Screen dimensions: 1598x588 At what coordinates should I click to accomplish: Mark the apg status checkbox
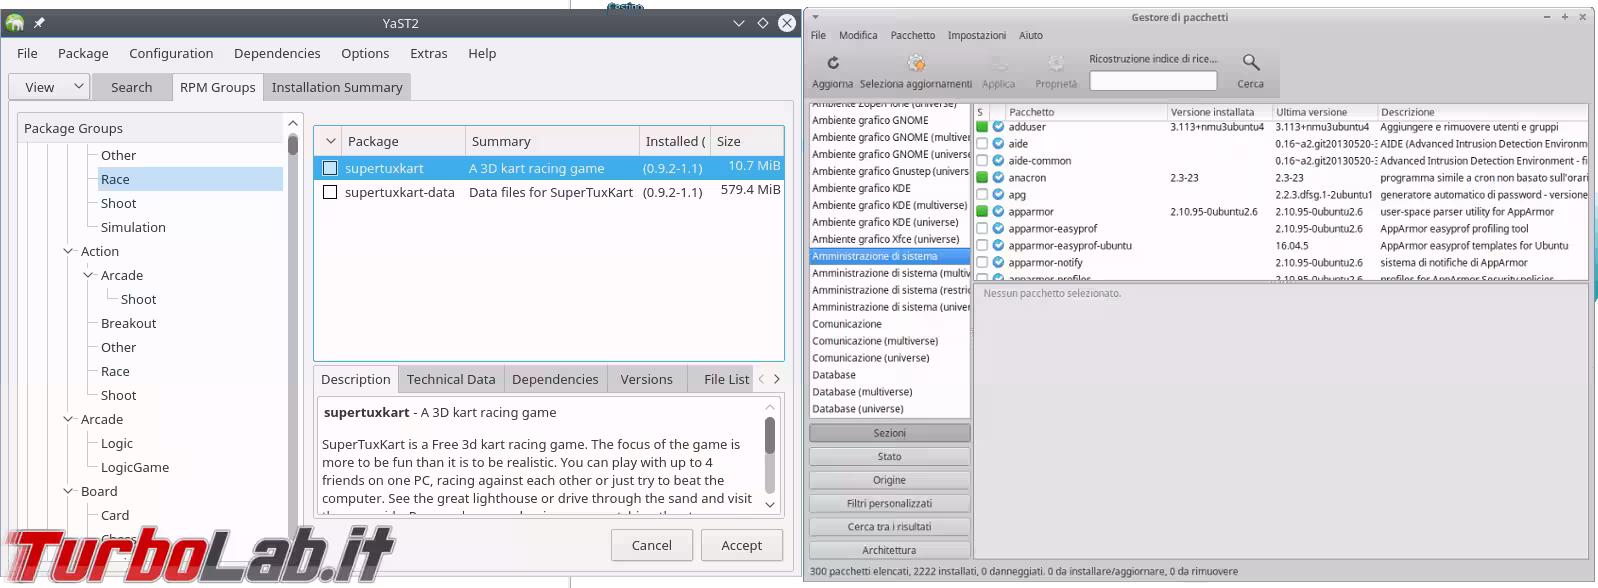pyautogui.click(x=982, y=195)
